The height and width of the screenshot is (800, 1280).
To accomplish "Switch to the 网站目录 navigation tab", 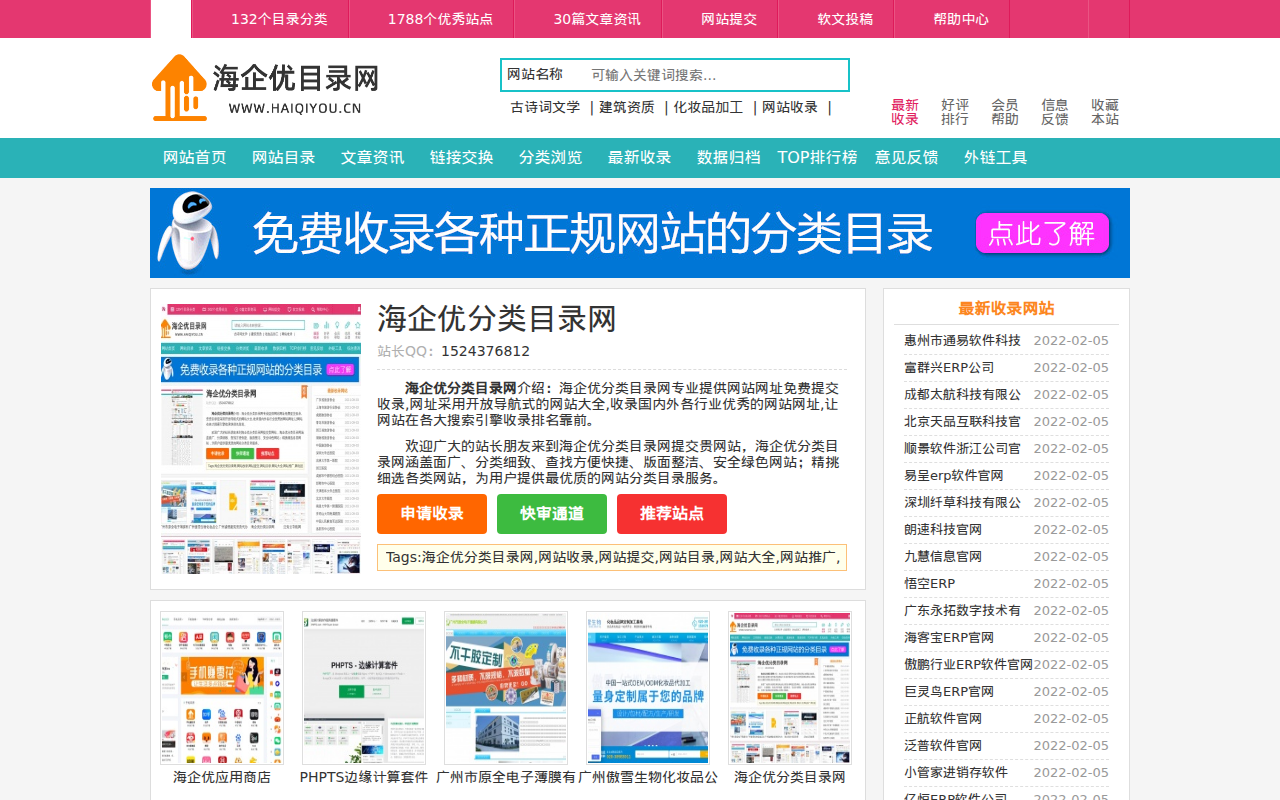I will (283, 158).
